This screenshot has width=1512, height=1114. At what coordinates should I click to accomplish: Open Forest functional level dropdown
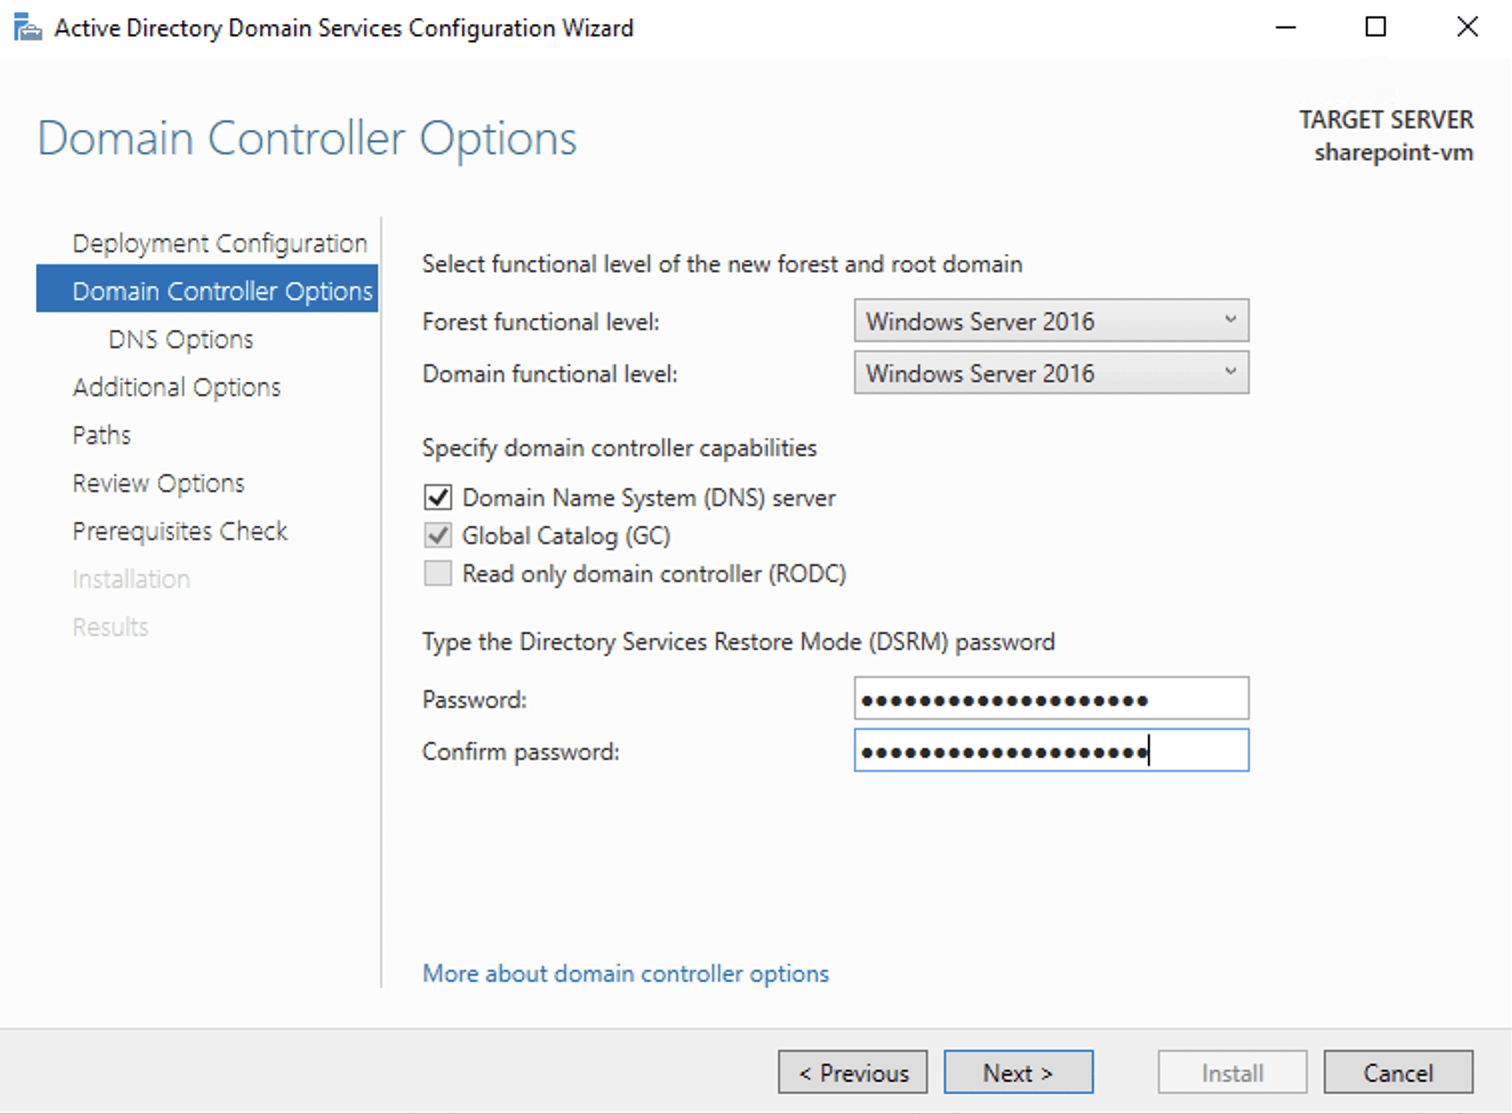pyautogui.click(x=1051, y=321)
